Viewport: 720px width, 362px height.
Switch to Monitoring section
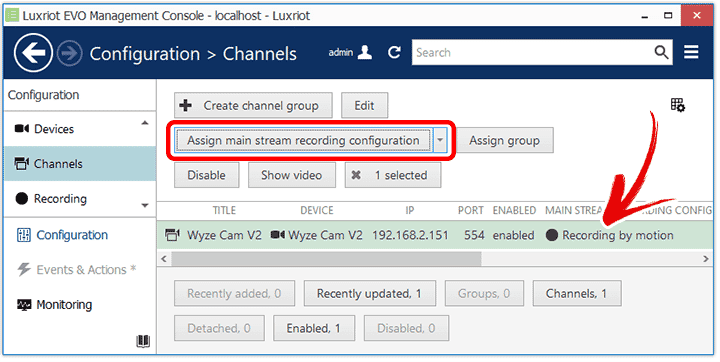(54, 305)
